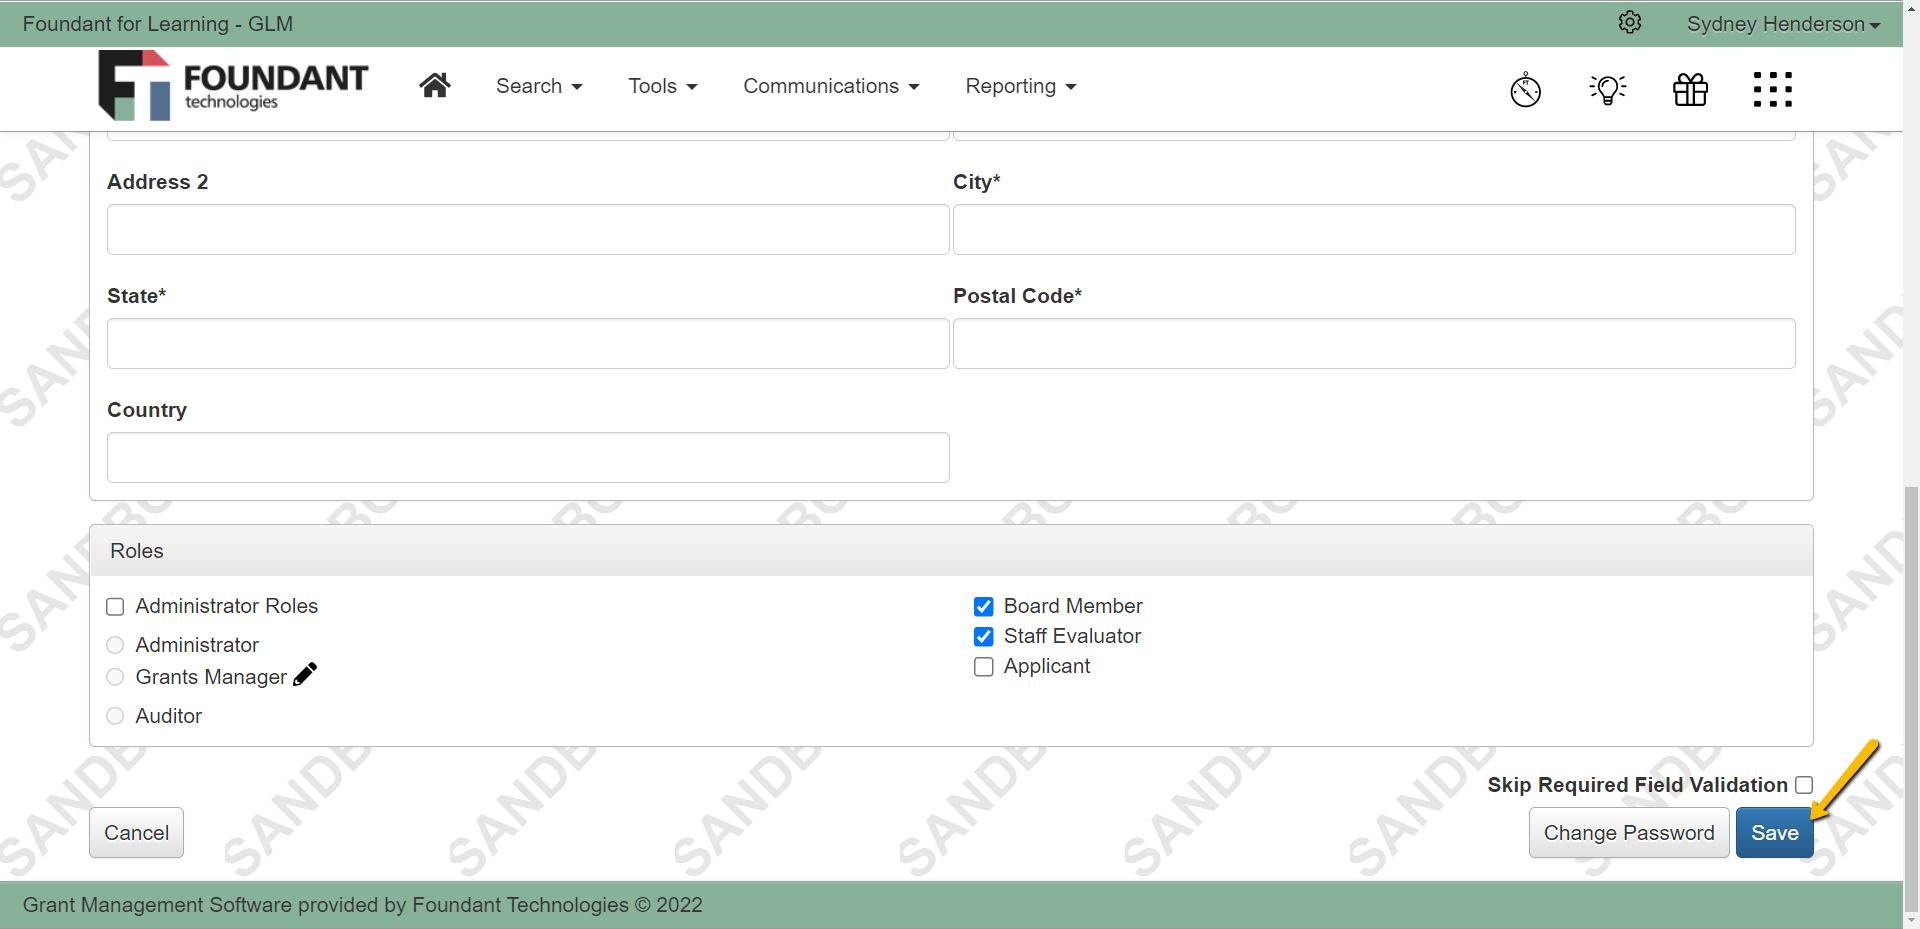Click the gift icon in the header

[x=1689, y=89]
